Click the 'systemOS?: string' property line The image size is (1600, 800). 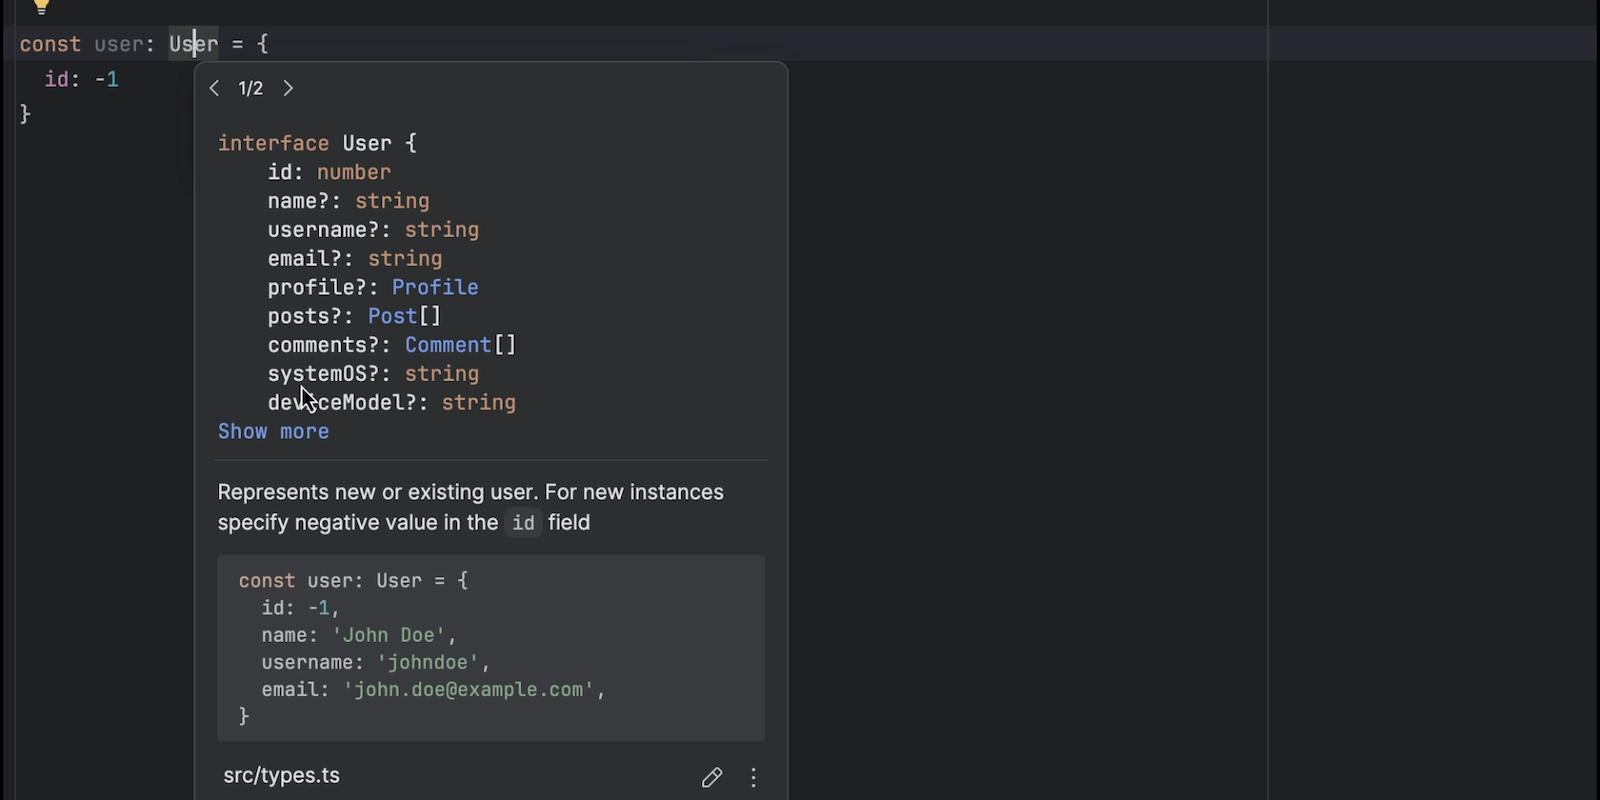[x=373, y=374]
